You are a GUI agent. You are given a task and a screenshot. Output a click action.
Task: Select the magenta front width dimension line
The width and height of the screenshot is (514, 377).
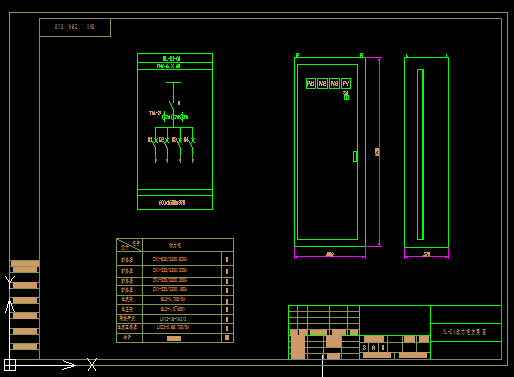(330, 257)
